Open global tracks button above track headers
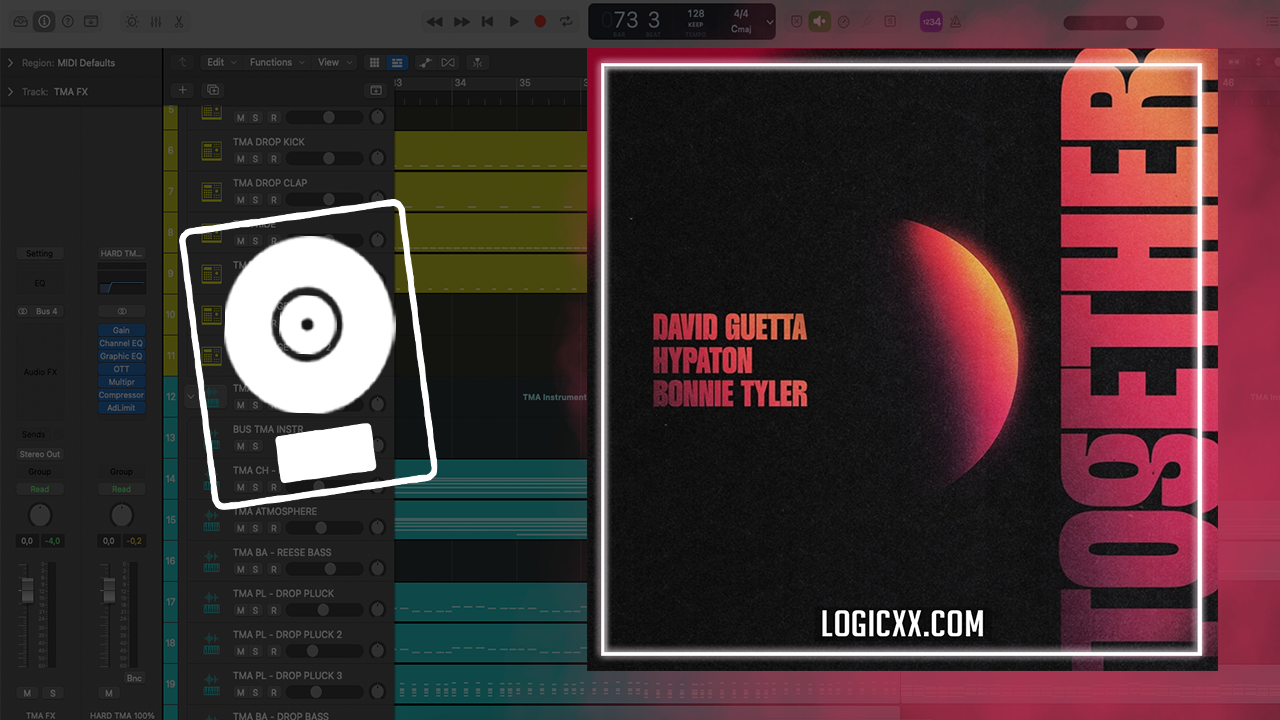 pos(376,90)
